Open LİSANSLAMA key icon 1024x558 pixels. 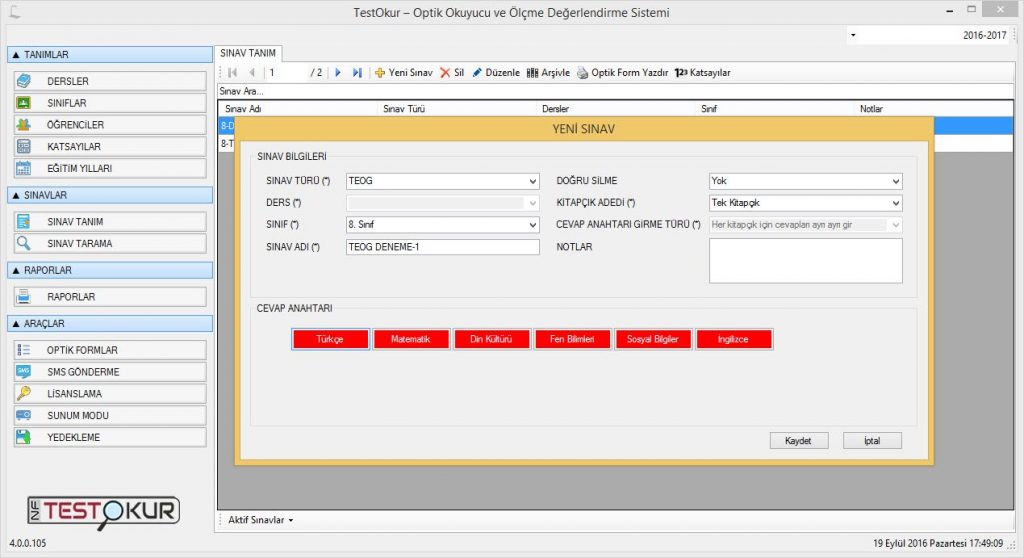(24, 393)
